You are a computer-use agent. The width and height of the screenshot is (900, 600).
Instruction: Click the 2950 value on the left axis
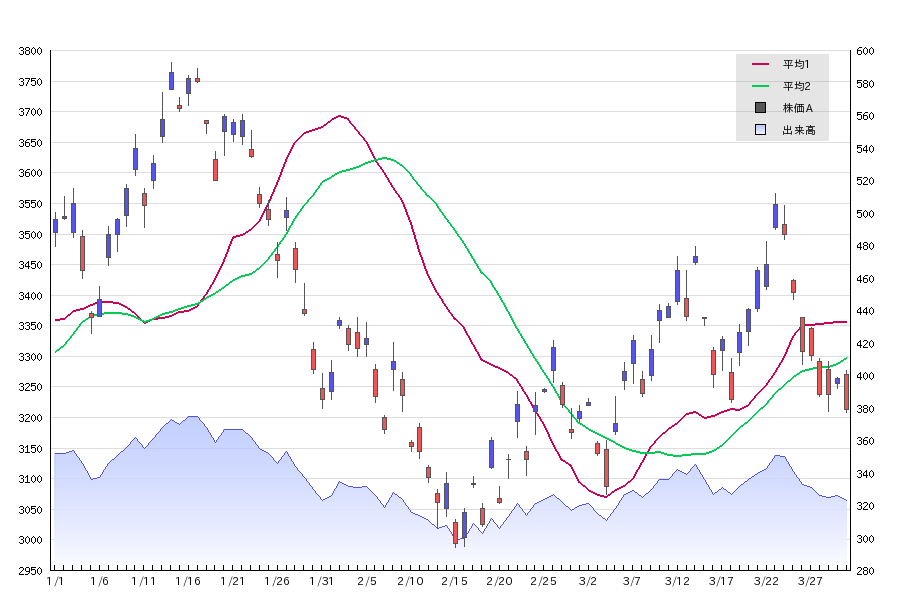point(31,571)
